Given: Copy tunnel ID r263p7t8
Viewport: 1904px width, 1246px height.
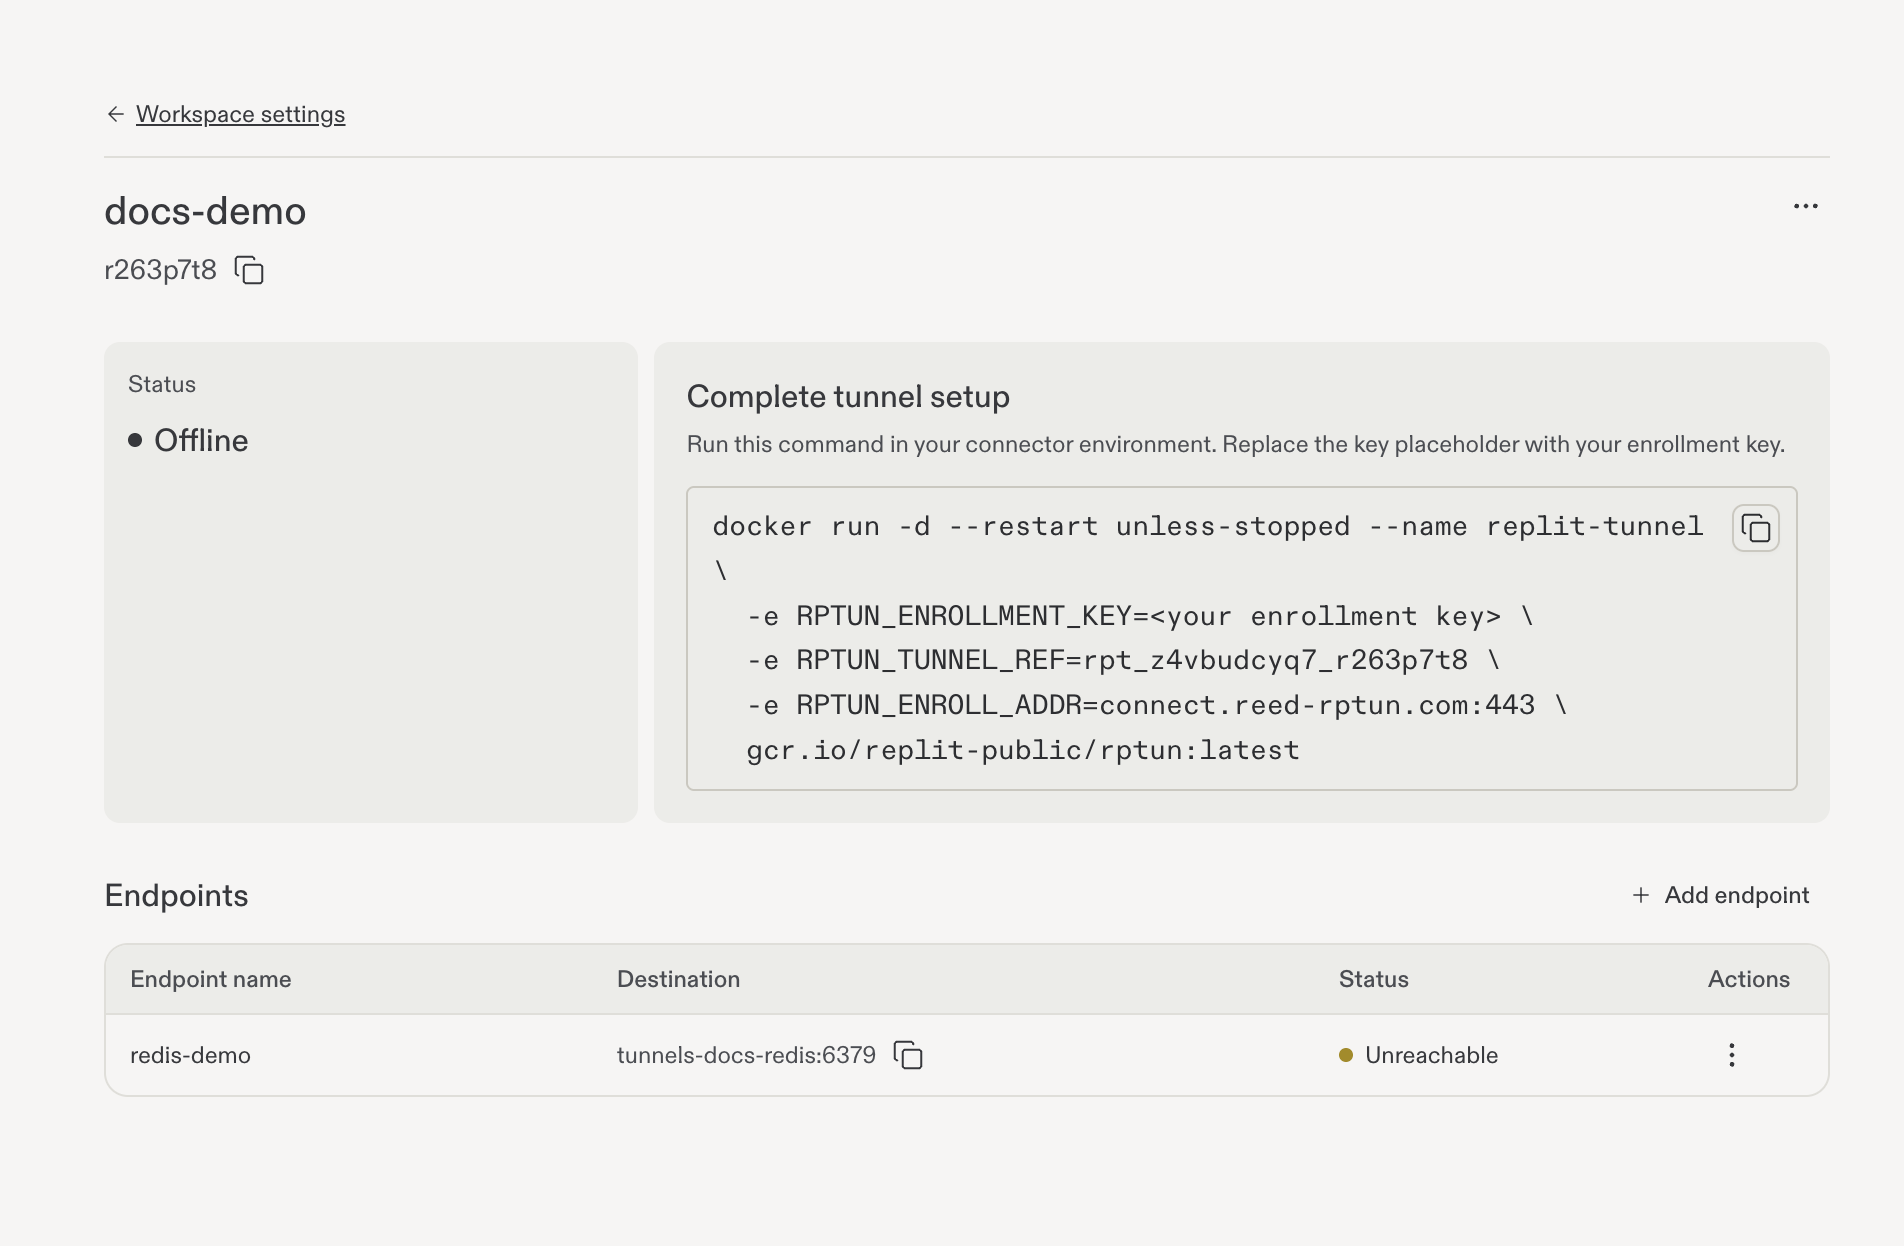Looking at the screenshot, I should click(x=249, y=270).
